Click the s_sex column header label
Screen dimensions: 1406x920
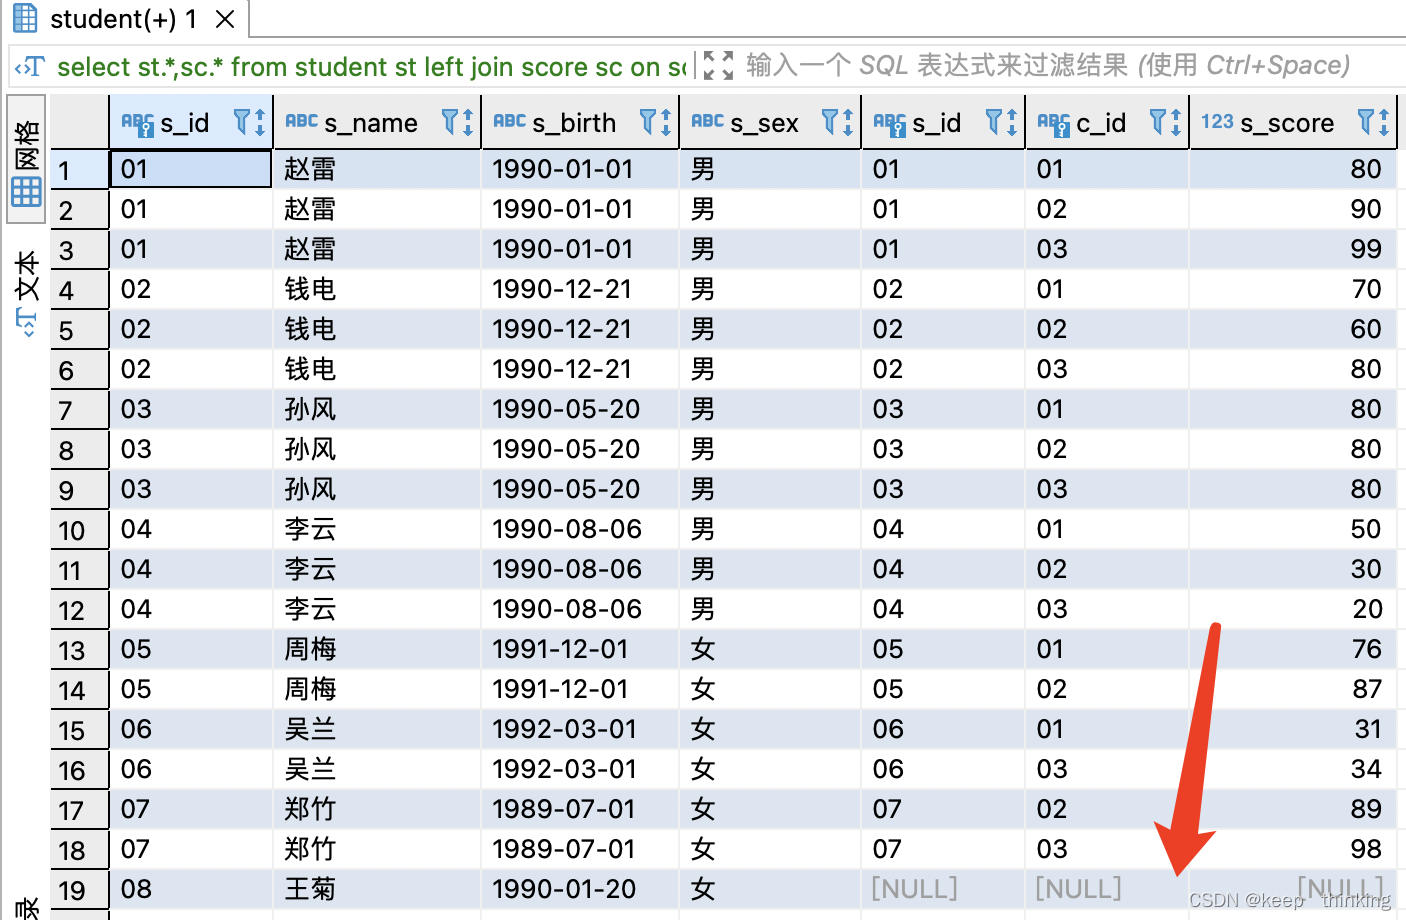click(764, 123)
